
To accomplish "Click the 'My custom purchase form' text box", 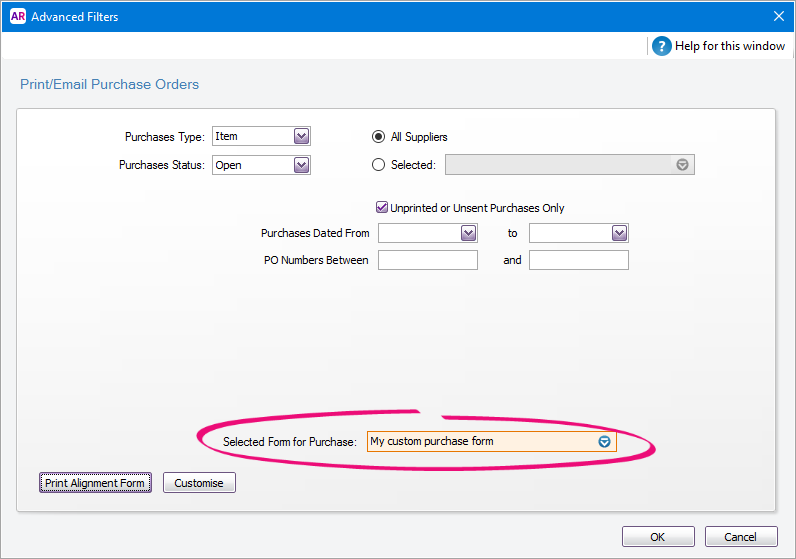I will click(x=480, y=441).
